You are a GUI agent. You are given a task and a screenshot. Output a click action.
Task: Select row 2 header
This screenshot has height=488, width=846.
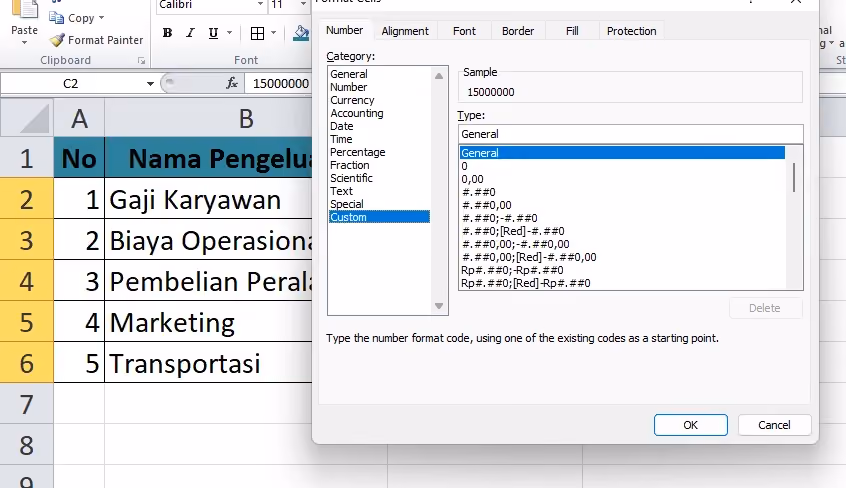click(26, 199)
